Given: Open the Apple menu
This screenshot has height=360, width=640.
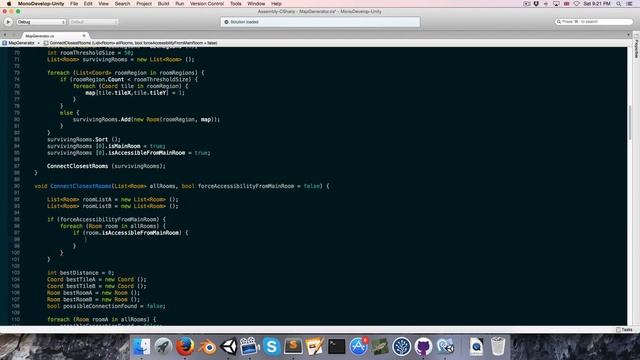Looking at the screenshot, I should (9, 3).
